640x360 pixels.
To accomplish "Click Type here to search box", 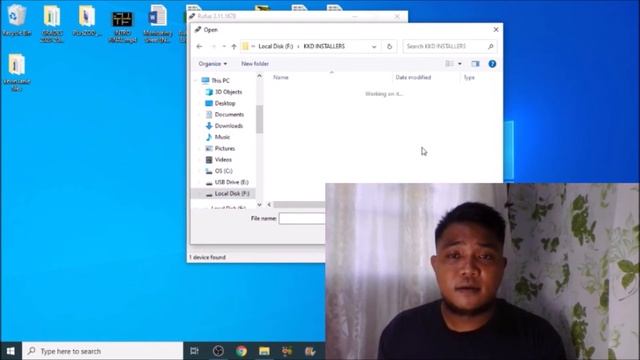I will (102, 351).
